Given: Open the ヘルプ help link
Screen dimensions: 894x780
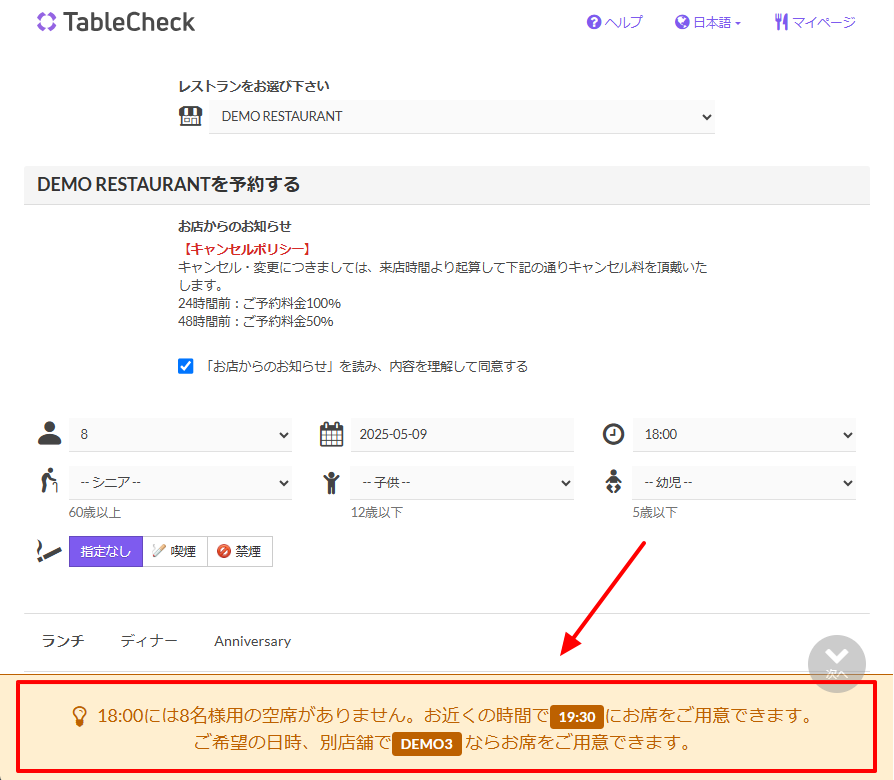Looking at the screenshot, I should click(615, 22).
